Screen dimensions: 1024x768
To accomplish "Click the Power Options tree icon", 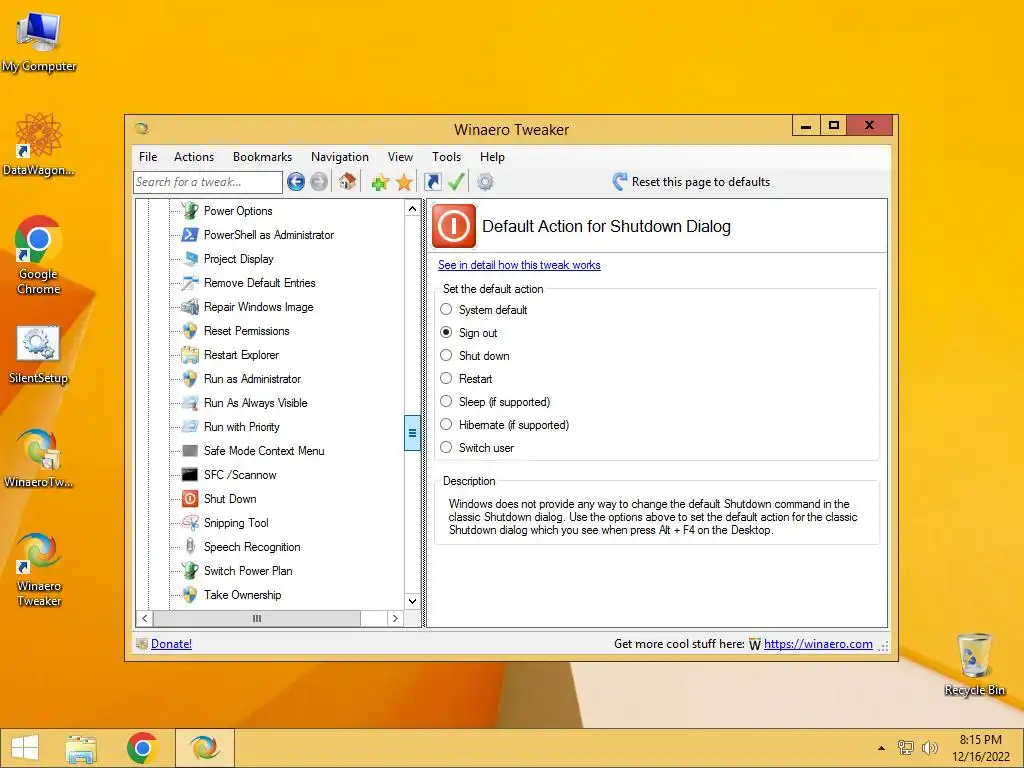I will click(x=190, y=210).
